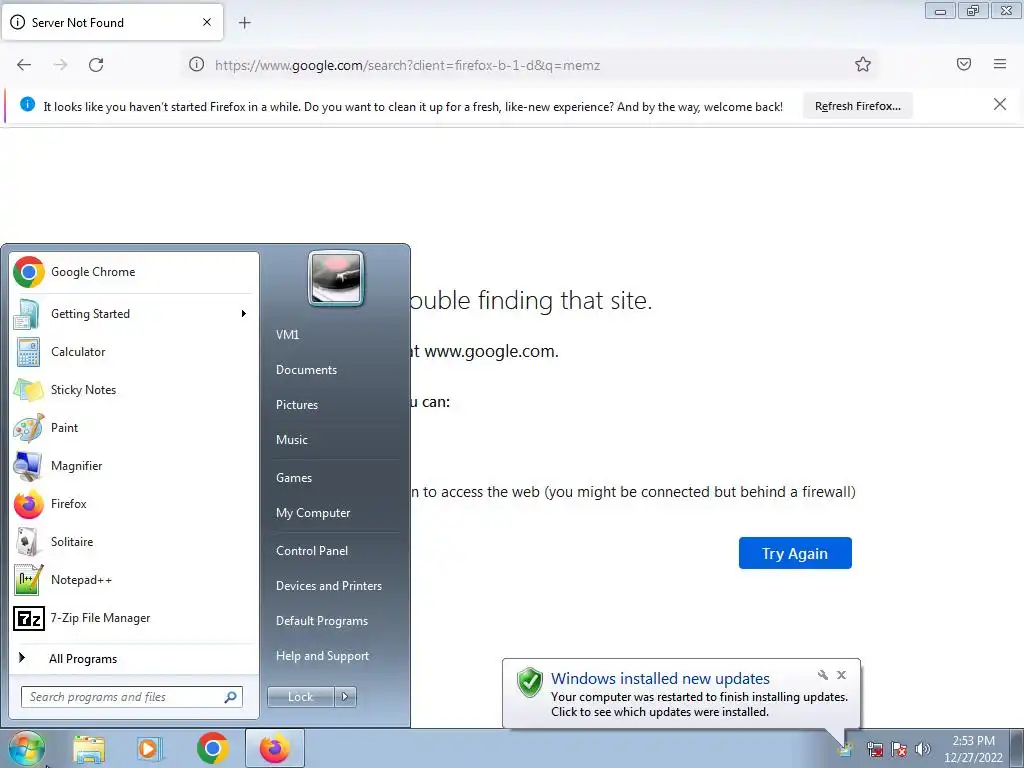Open Windows Media Player from taskbar
The width and height of the screenshot is (1024, 768).
(x=149, y=749)
